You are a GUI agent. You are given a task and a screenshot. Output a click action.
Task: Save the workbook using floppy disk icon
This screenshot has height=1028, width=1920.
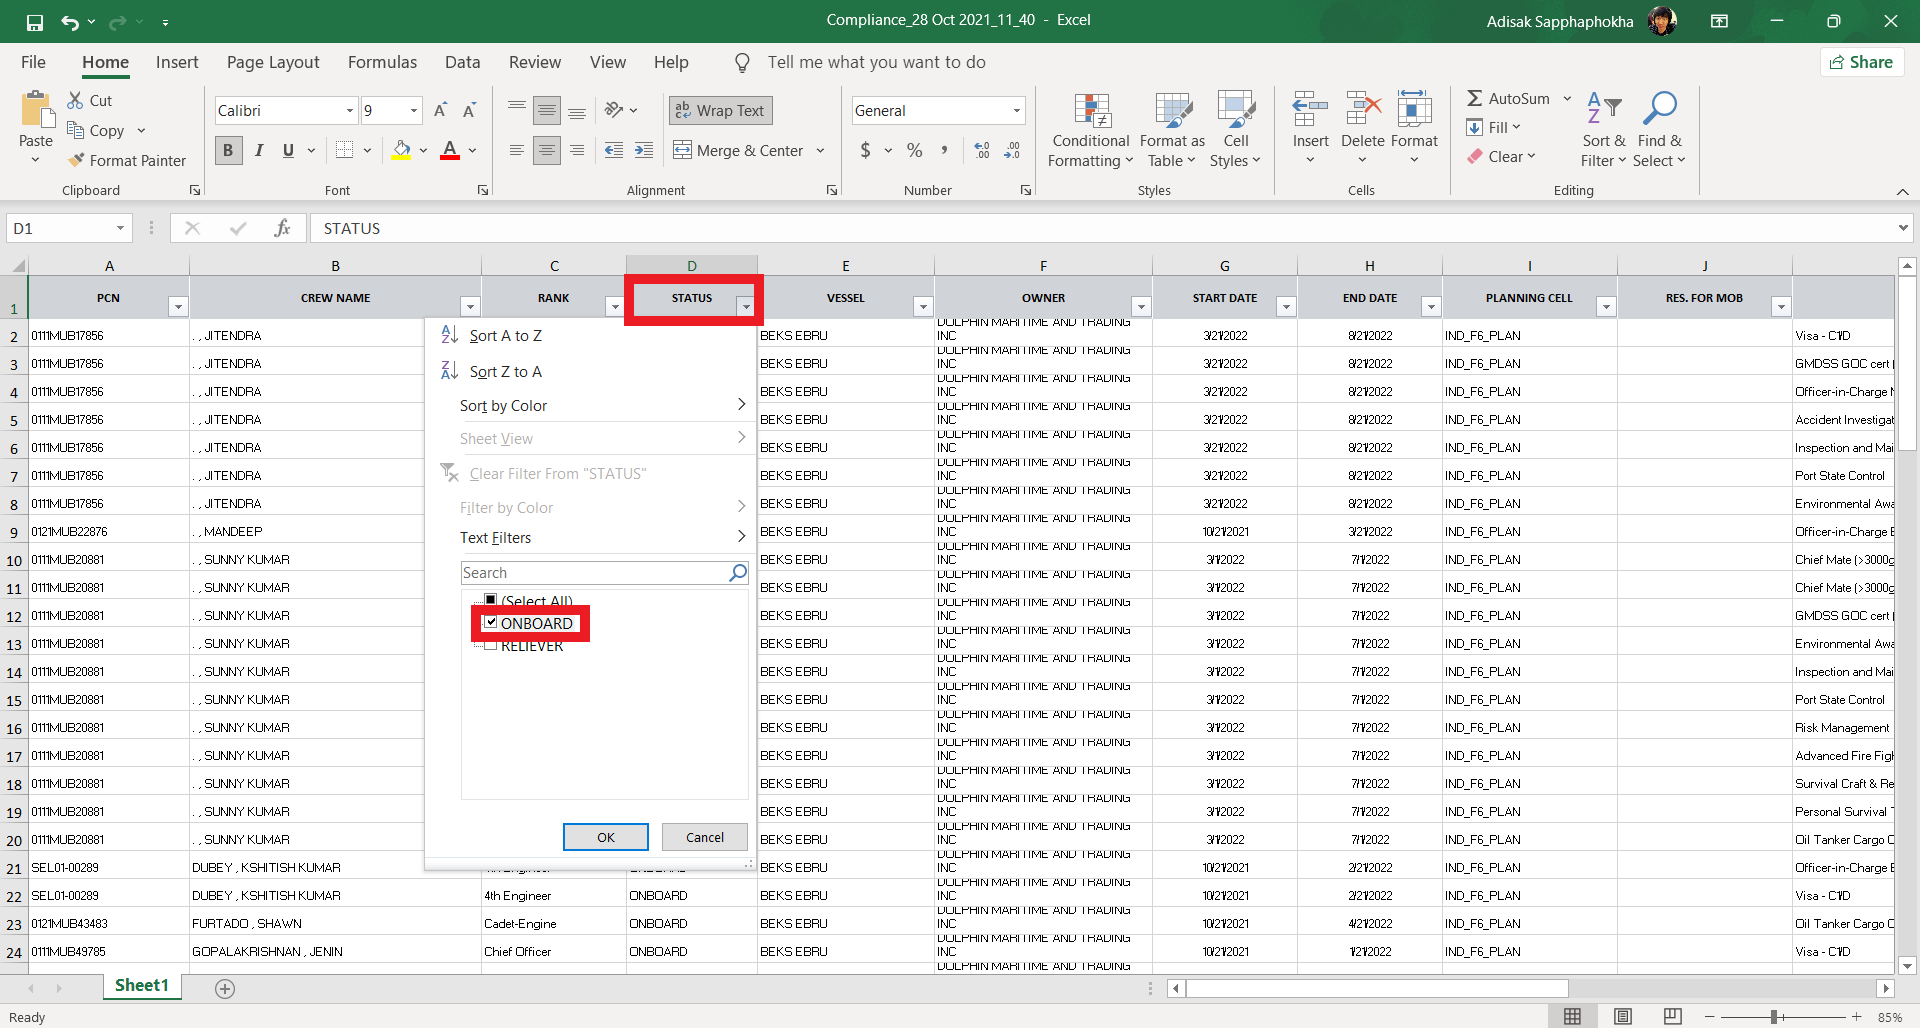[x=35, y=21]
